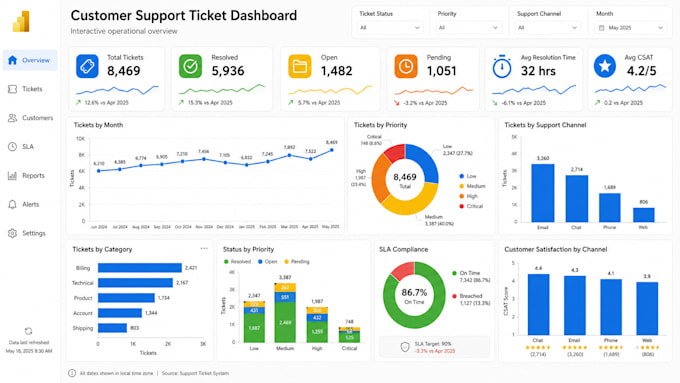Click the 4.2/5 CSAT value

click(x=641, y=71)
